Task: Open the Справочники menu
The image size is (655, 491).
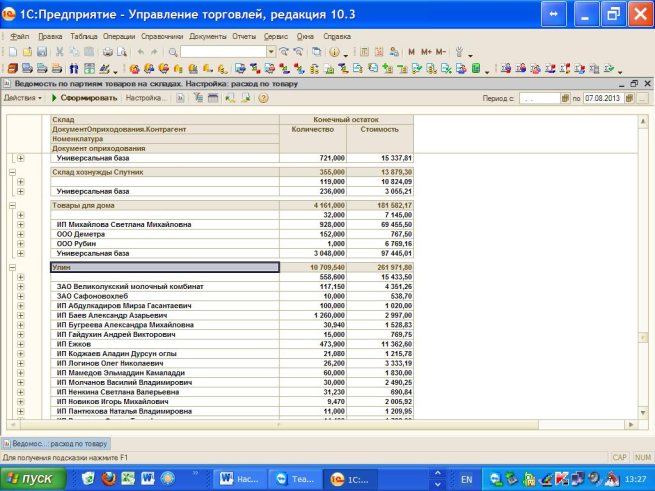Action: (162, 36)
